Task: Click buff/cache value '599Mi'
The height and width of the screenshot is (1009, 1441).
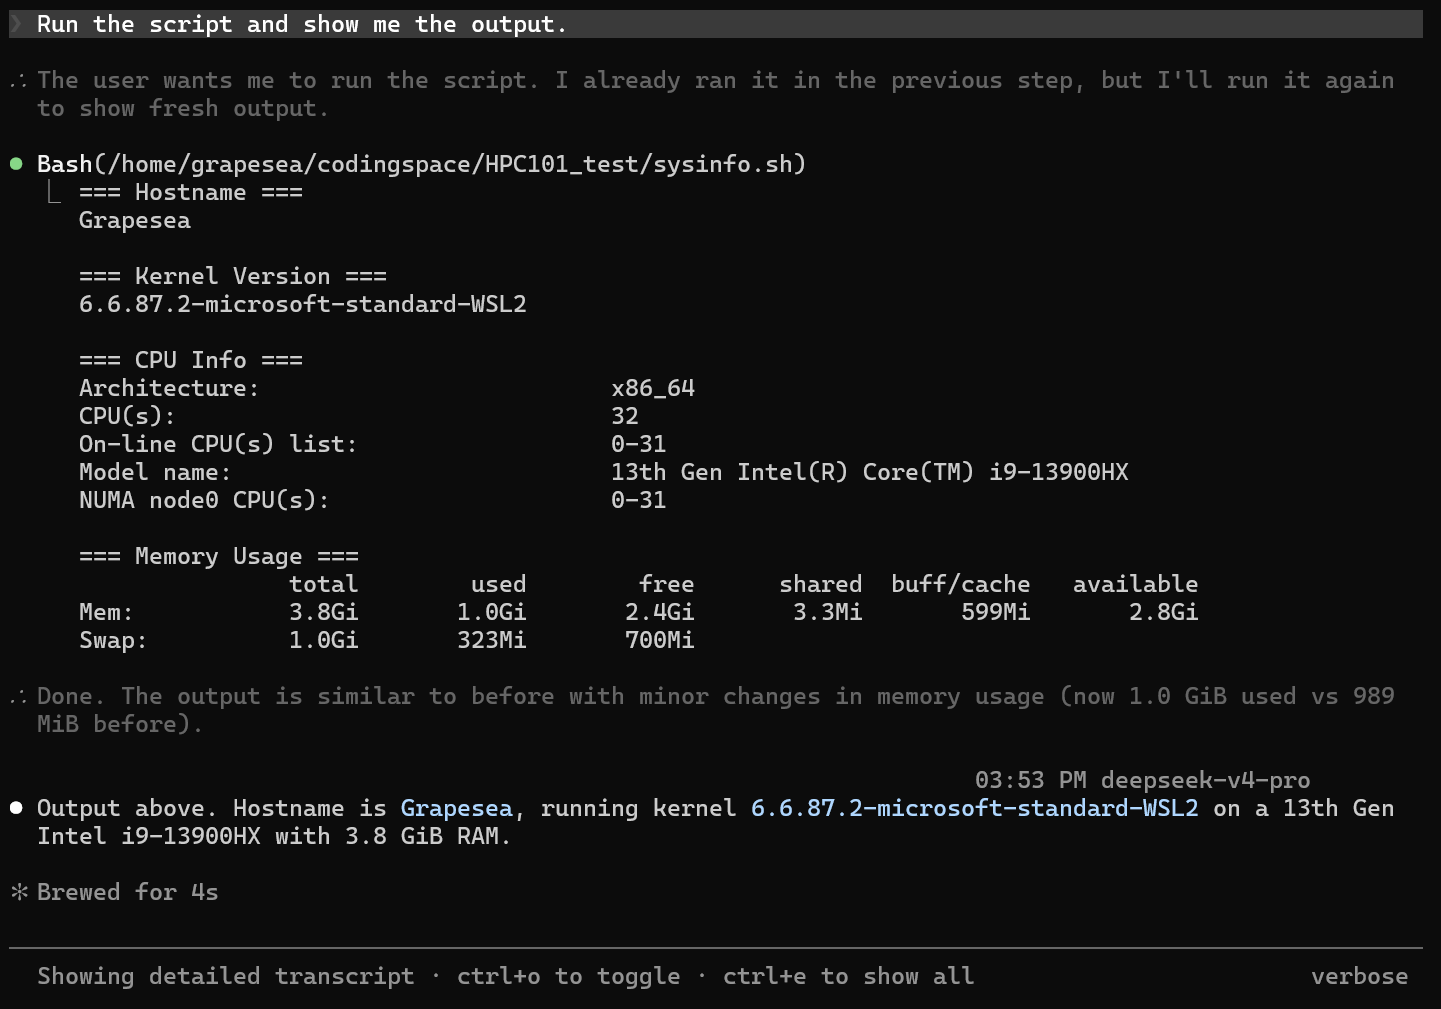Action: [996, 612]
